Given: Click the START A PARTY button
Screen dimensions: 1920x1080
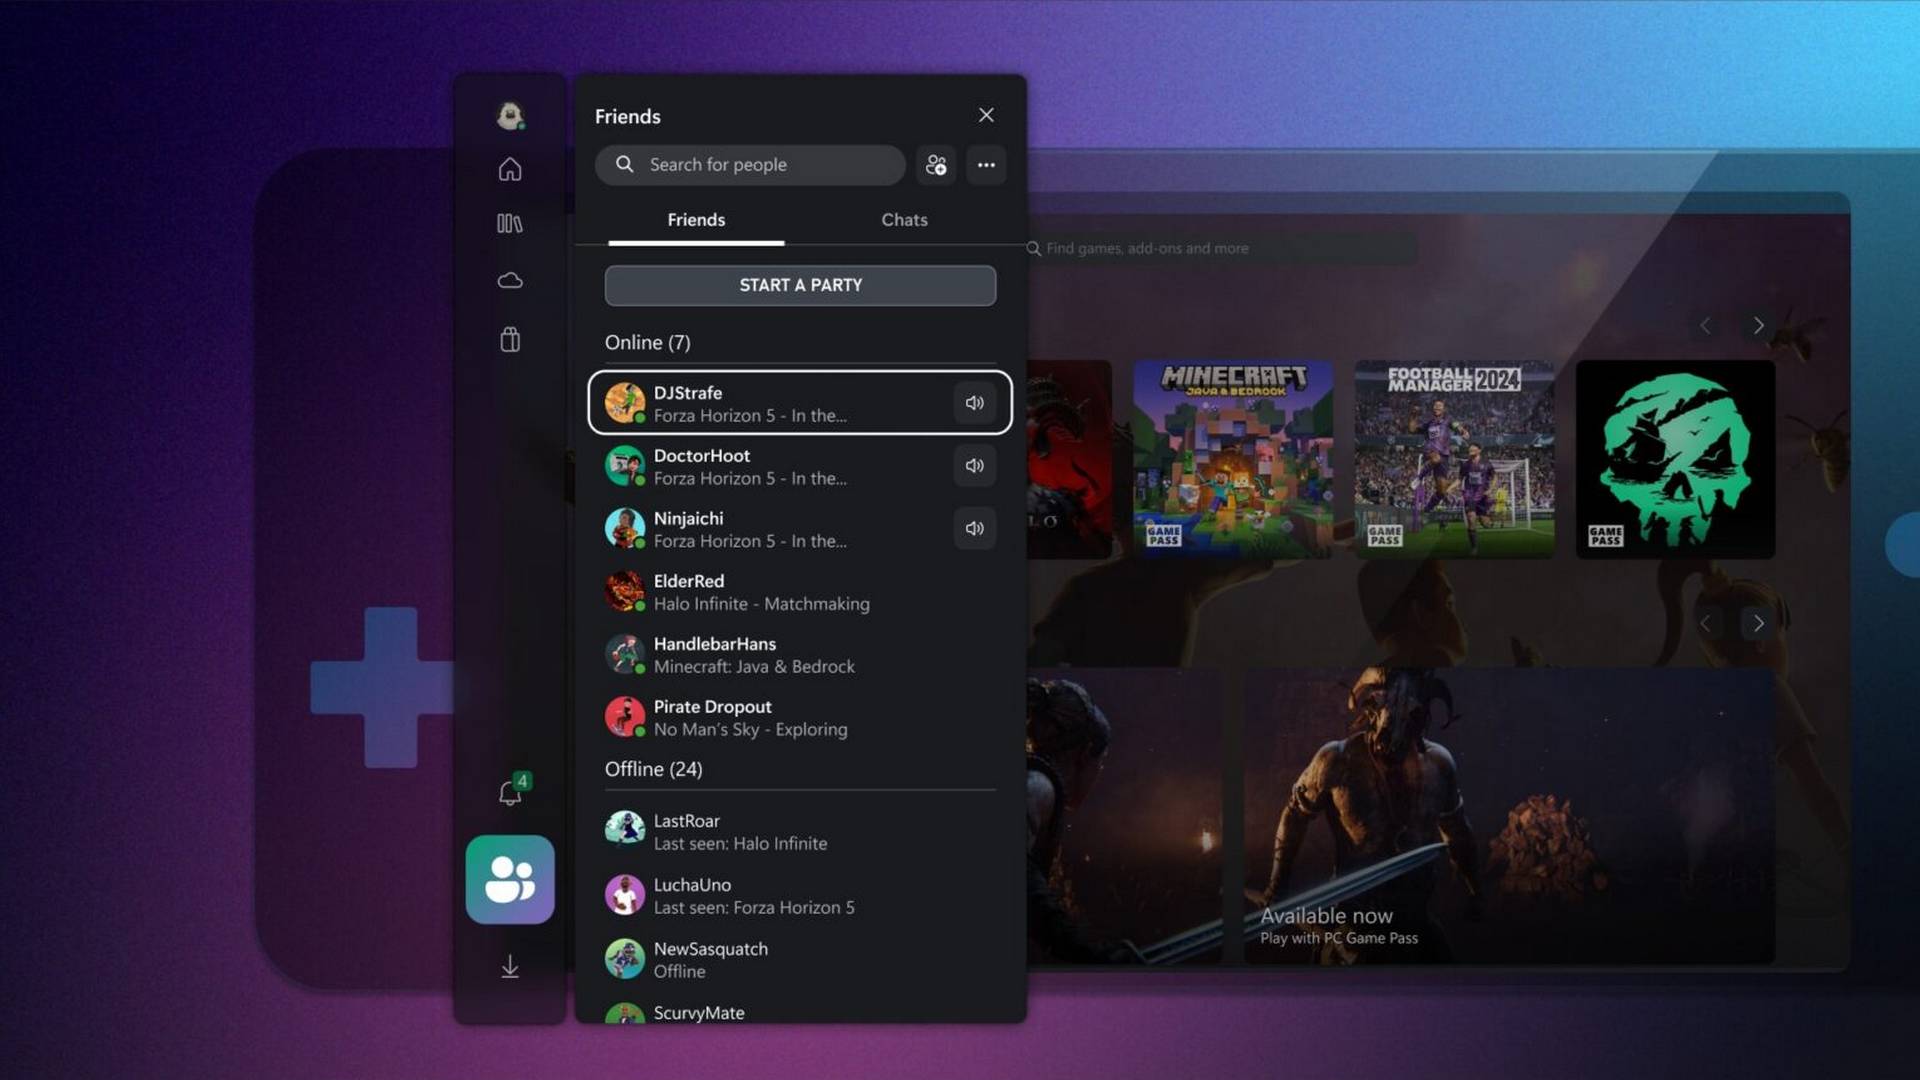Looking at the screenshot, I should (800, 285).
